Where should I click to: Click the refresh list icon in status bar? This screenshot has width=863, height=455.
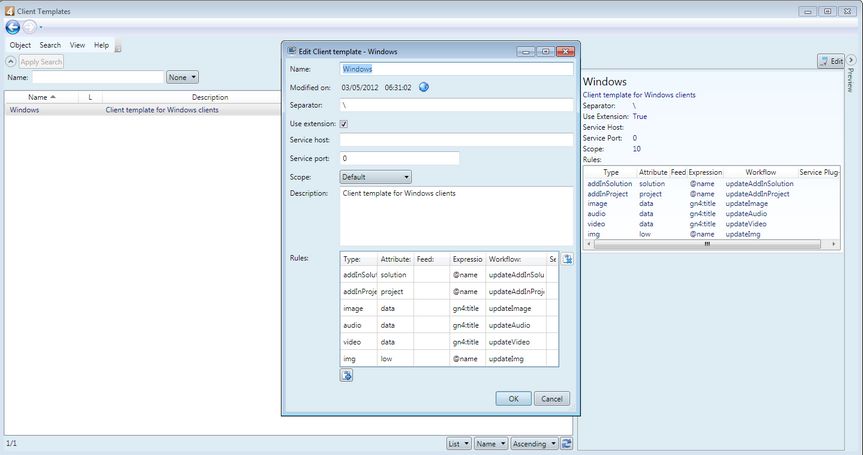(x=566, y=443)
